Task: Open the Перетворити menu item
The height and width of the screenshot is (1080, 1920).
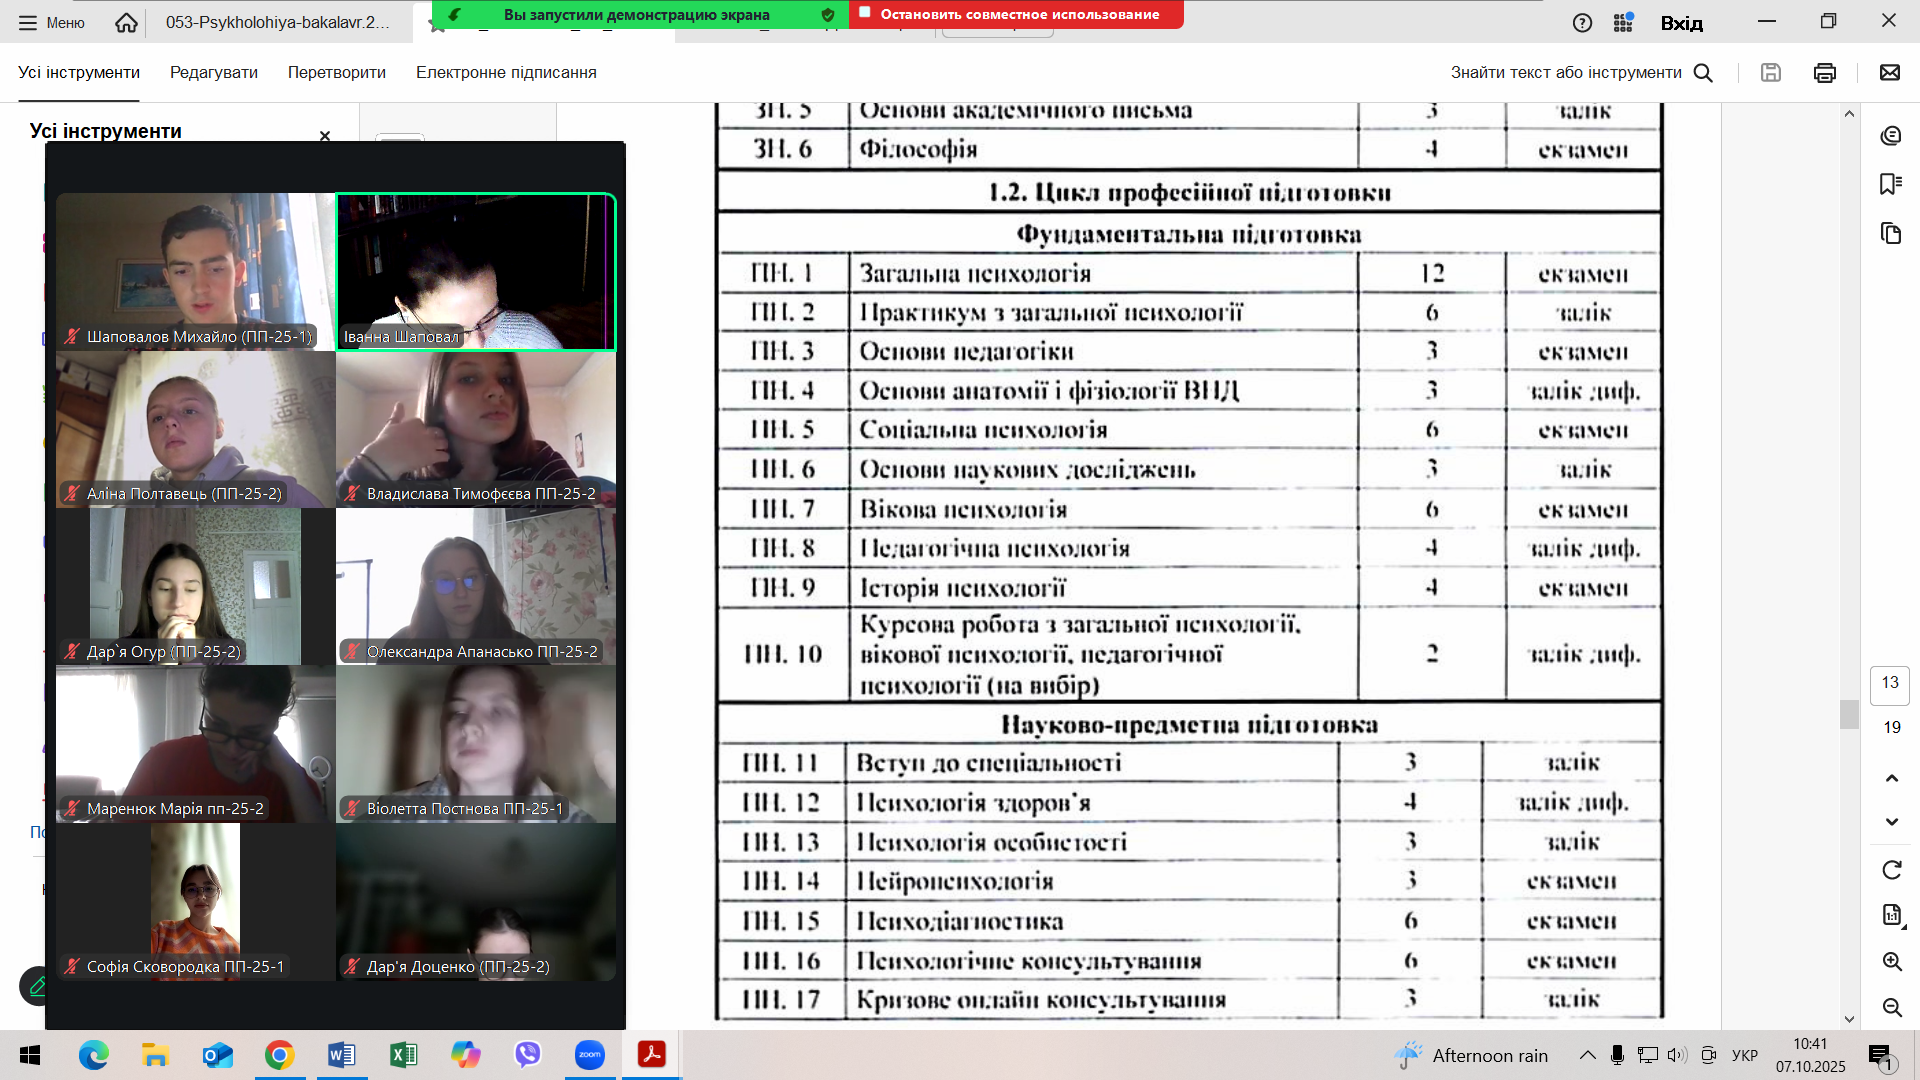Action: [337, 72]
